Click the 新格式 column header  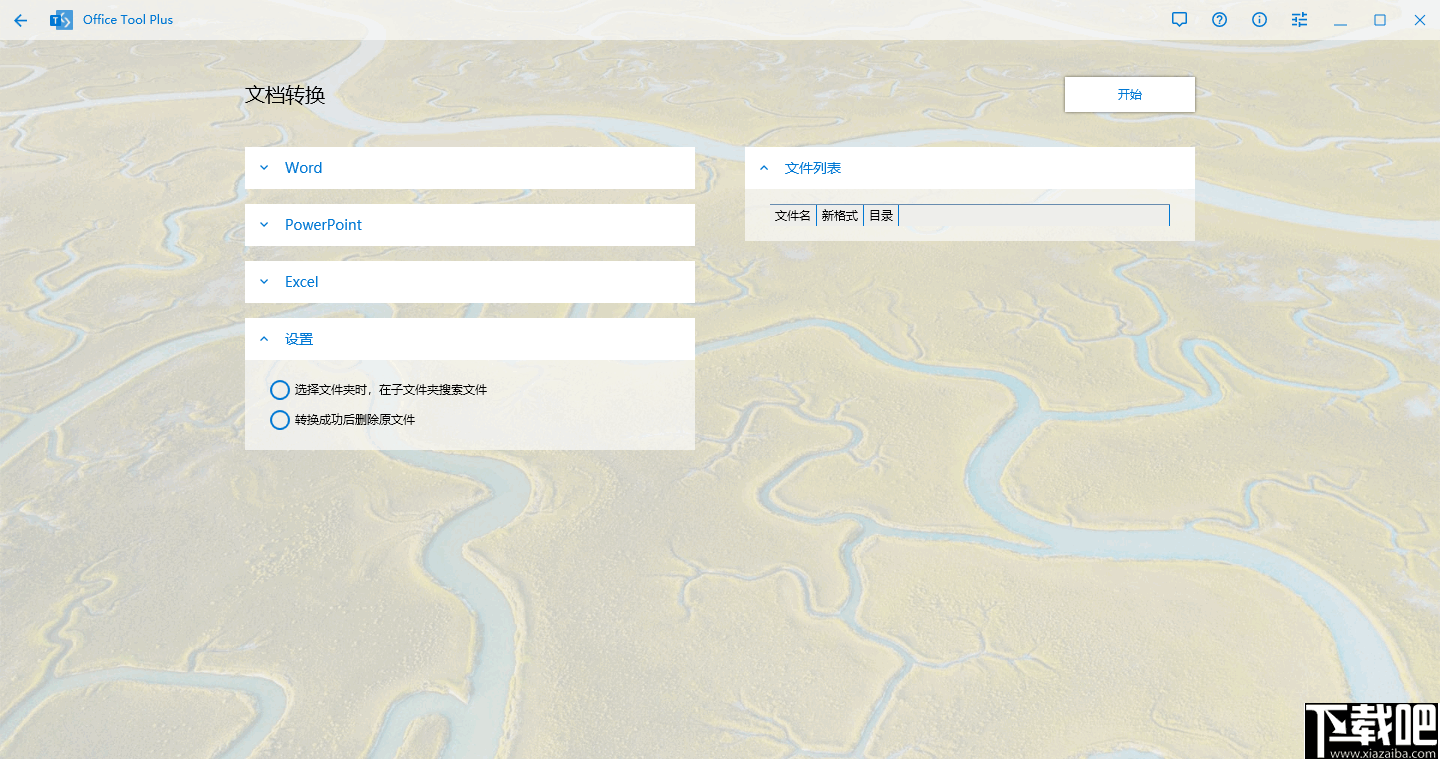click(840, 215)
